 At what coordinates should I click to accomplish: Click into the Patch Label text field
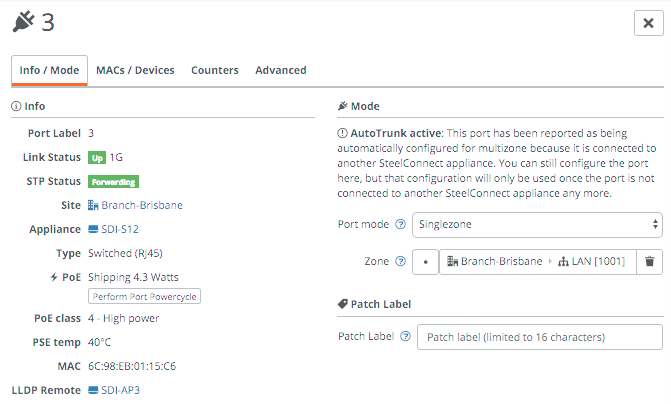tap(539, 337)
